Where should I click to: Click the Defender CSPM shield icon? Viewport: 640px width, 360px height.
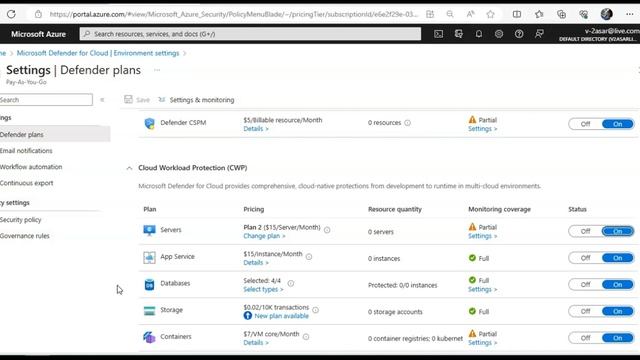click(x=149, y=123)
